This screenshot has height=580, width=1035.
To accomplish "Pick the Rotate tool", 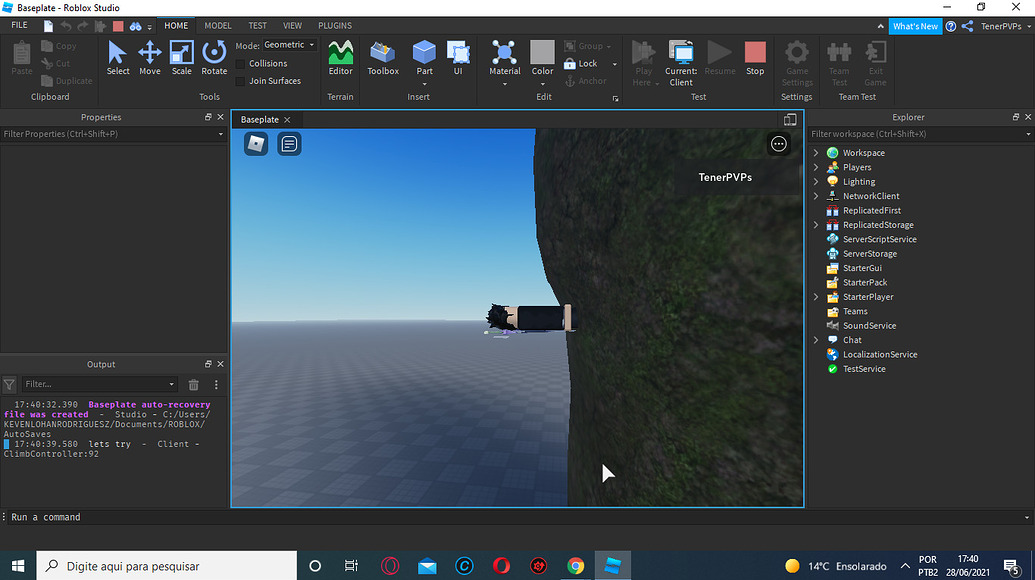I will click(x=214, y=59).
